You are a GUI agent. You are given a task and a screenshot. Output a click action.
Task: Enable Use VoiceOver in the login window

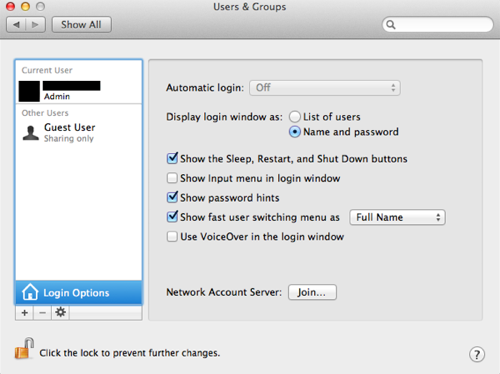tap(172, 237)
